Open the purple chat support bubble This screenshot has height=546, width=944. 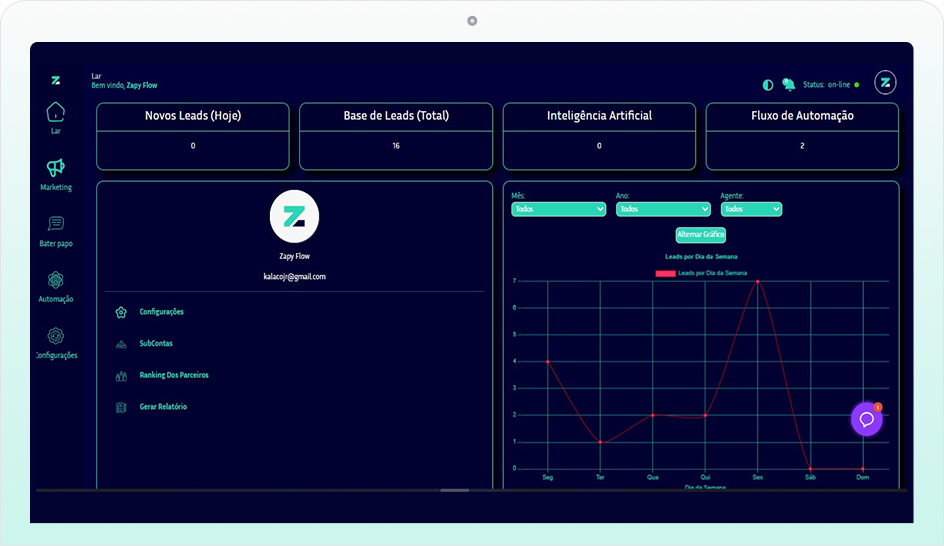coord(866,419)
